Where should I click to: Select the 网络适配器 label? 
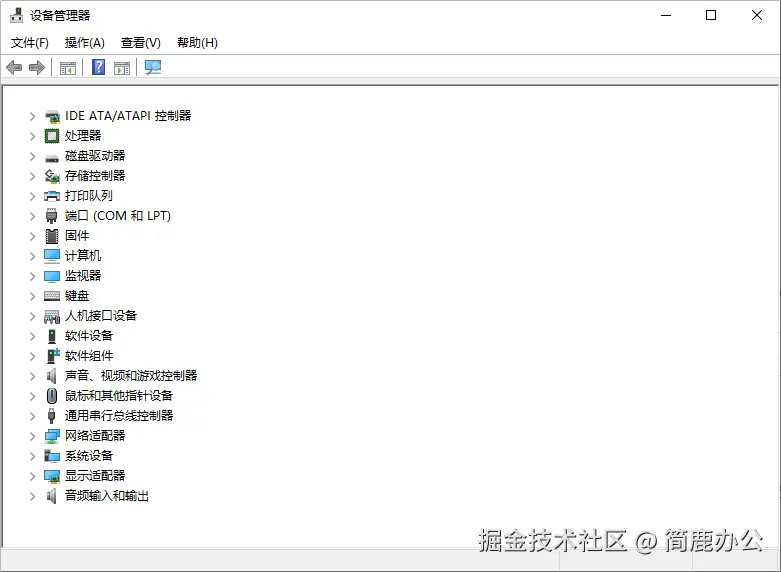95,435
